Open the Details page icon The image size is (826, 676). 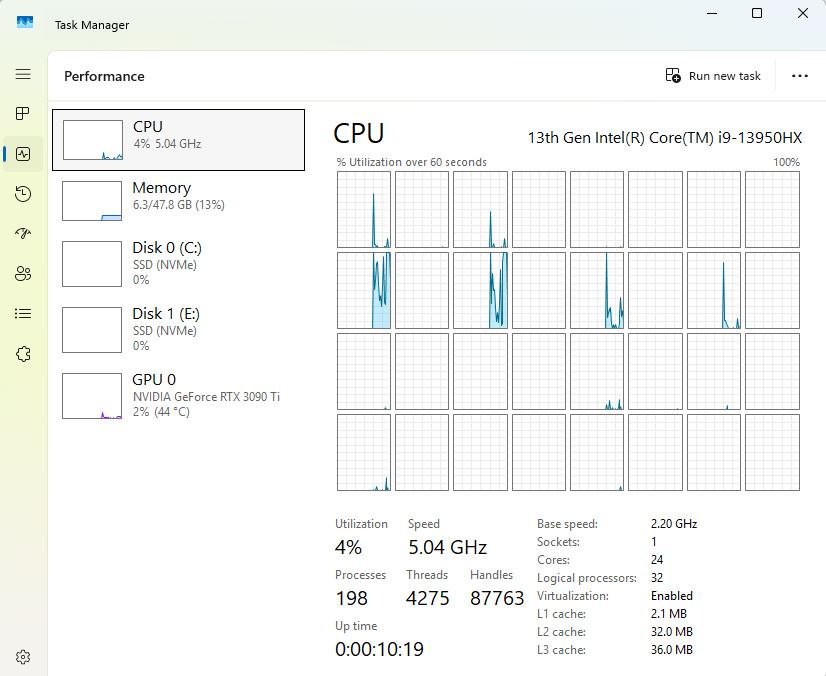[x=23, y=314]
